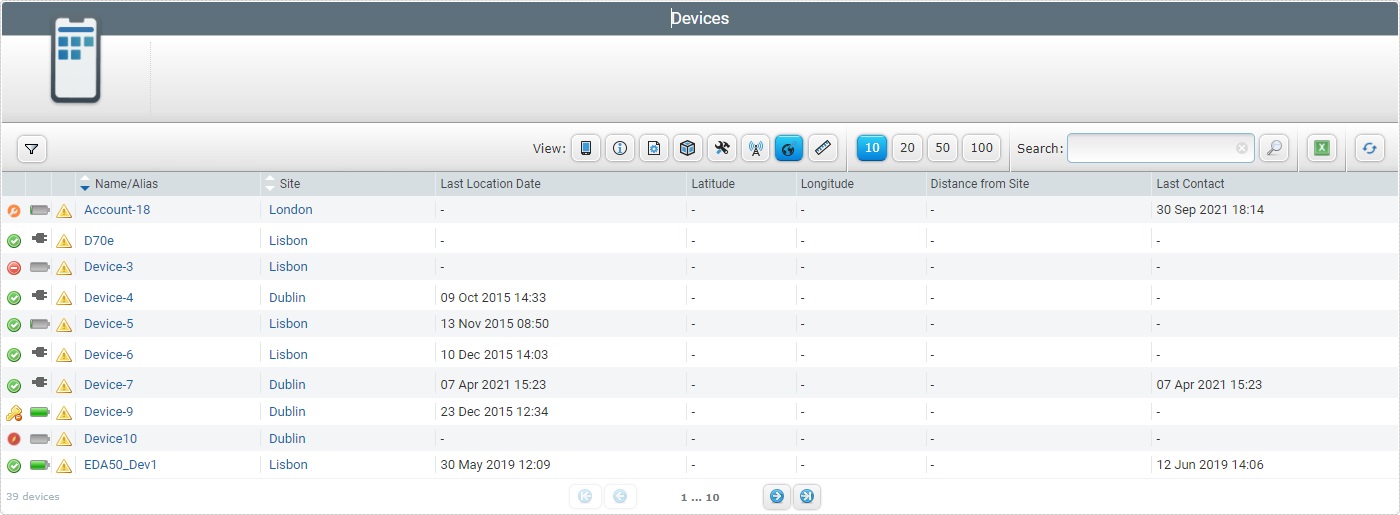Go to the last page

(807, 496)
